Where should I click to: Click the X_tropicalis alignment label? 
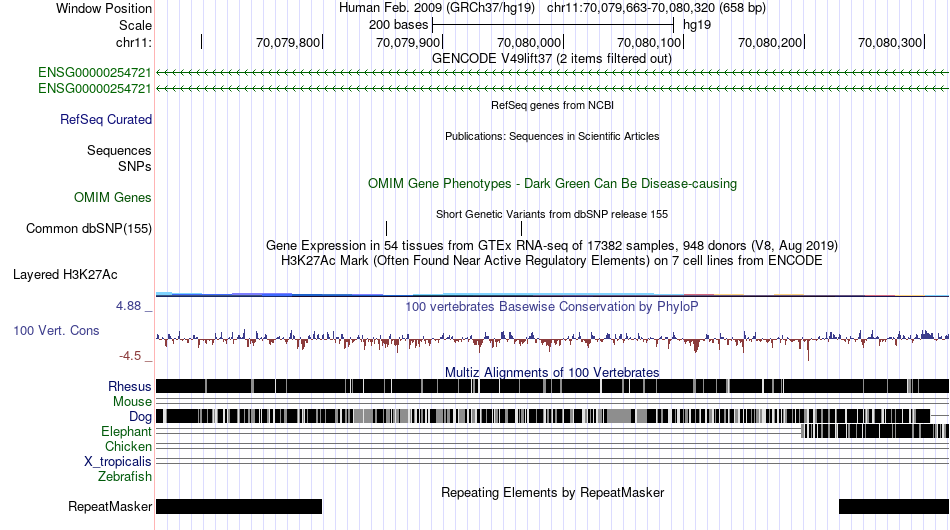coord(118,462)
